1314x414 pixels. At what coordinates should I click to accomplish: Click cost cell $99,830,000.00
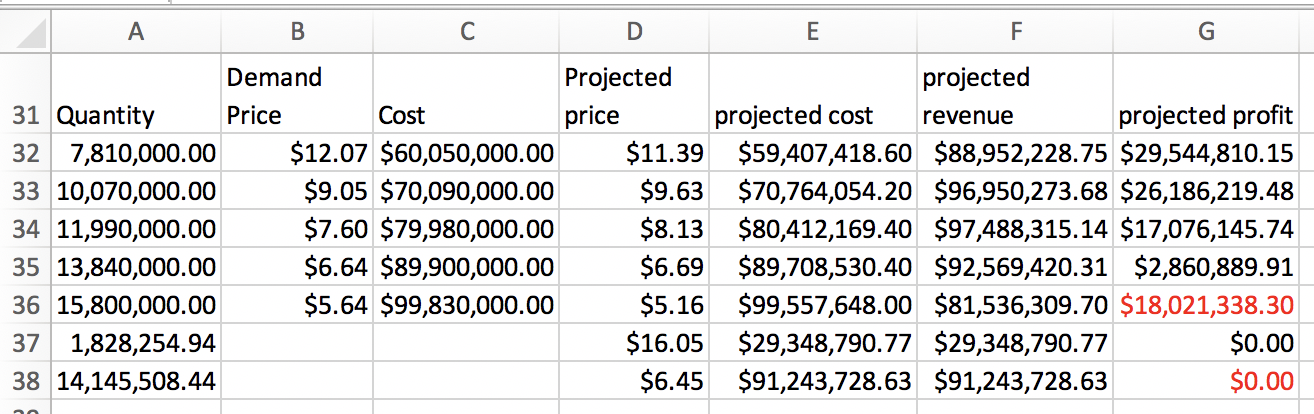pyautogui.click(x=465, y=306)
